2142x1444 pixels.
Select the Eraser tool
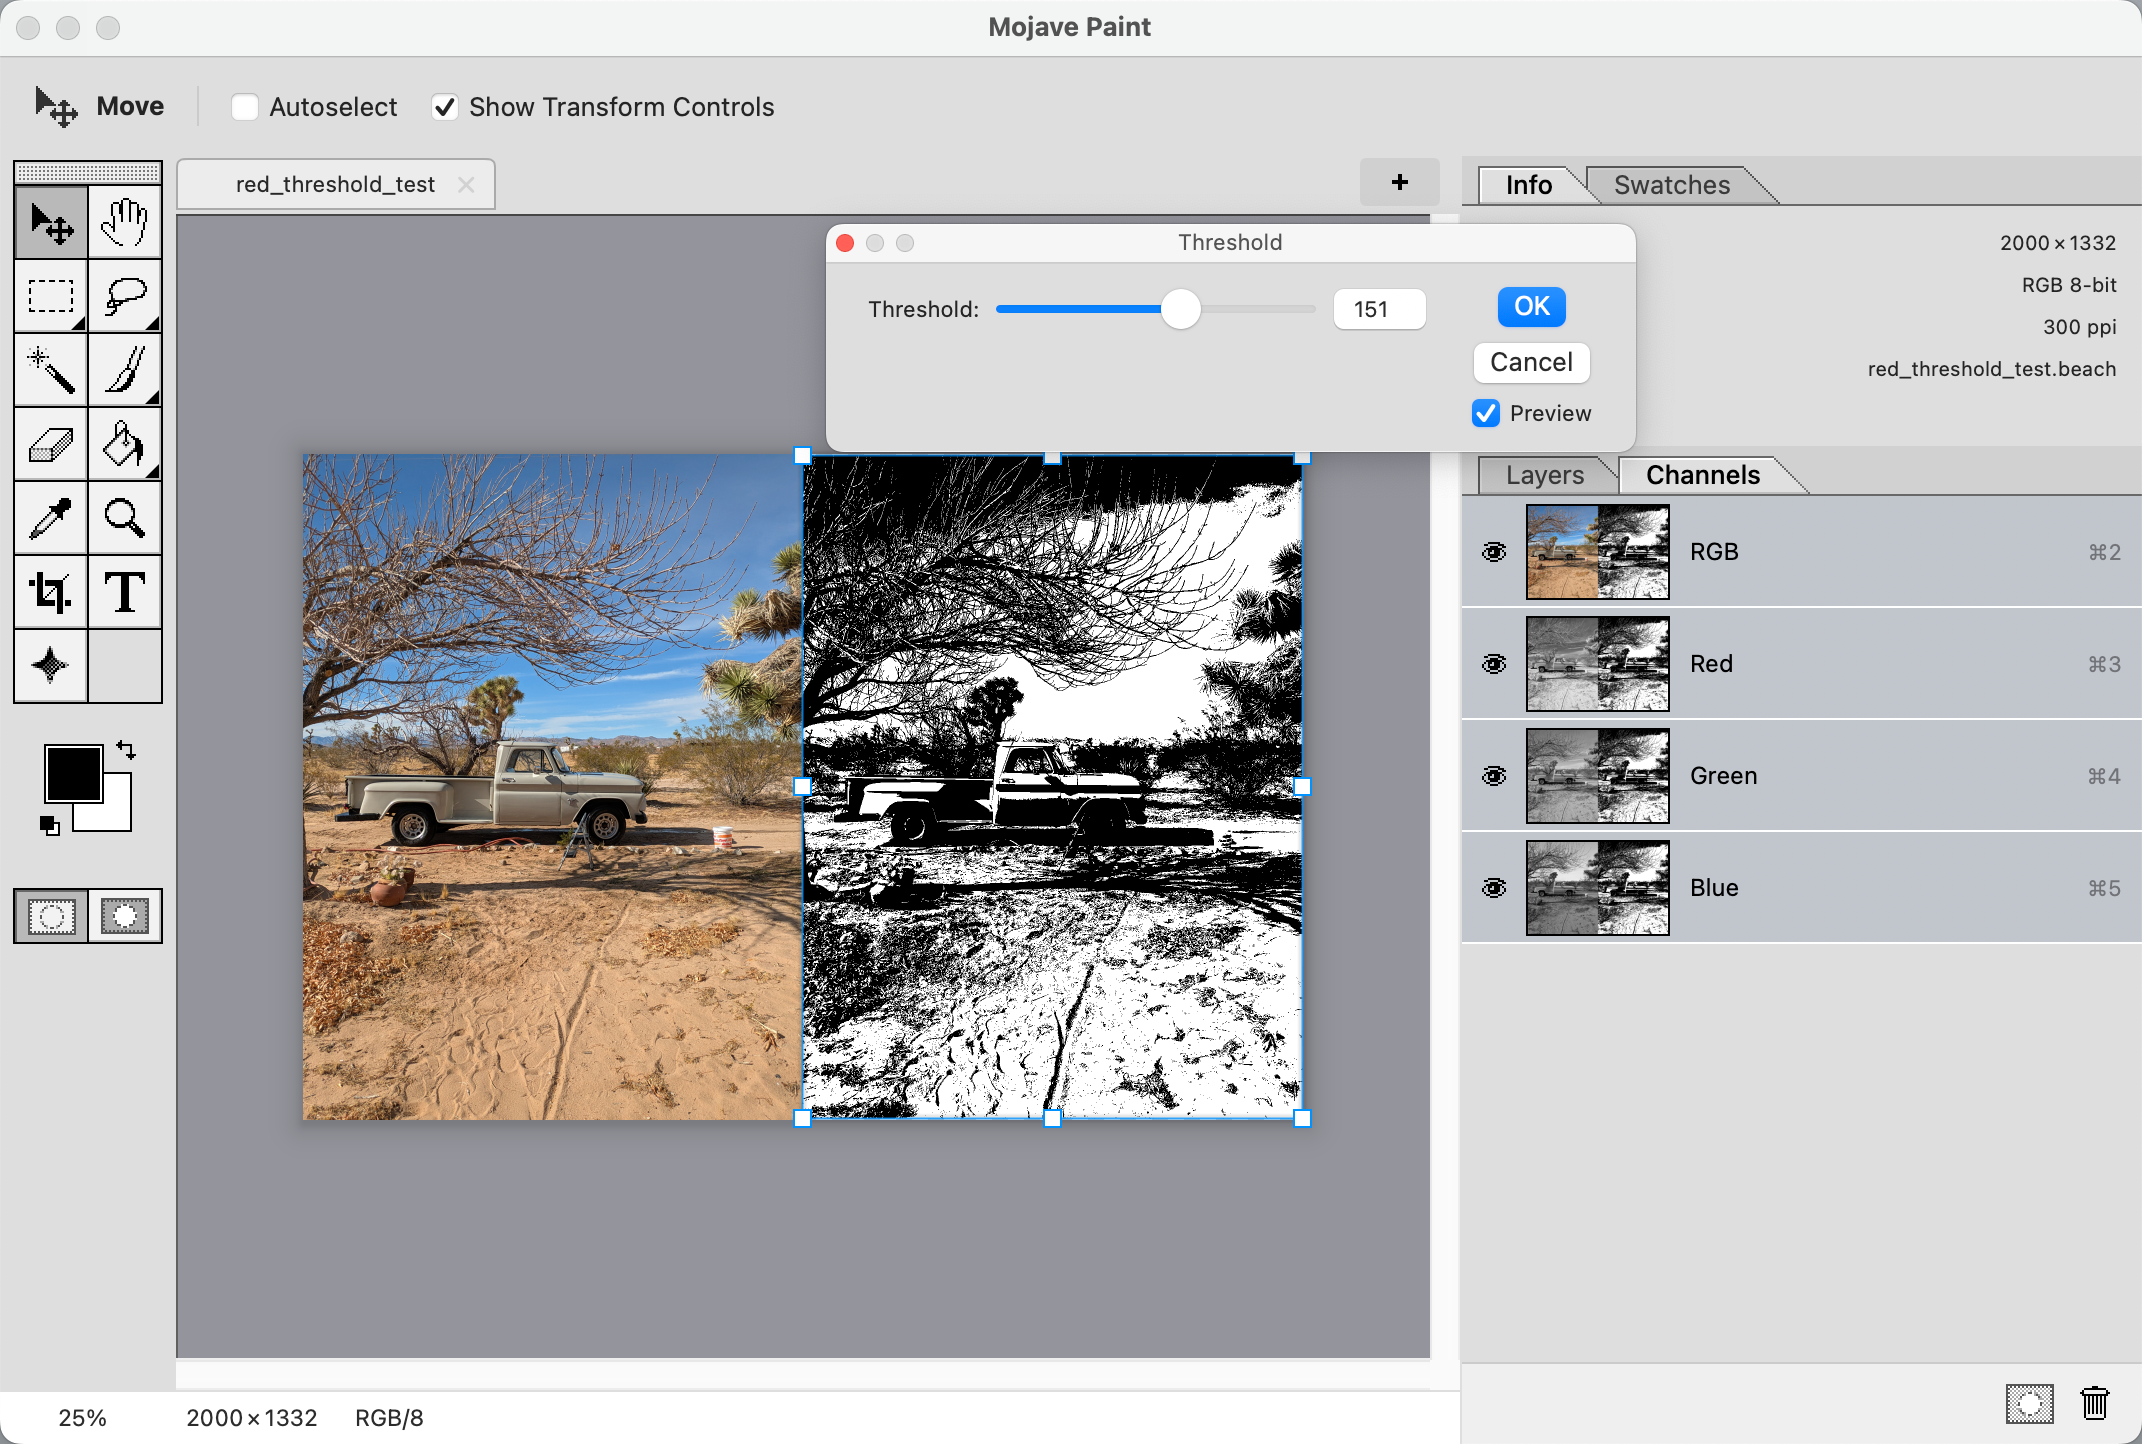pos(51,444)
